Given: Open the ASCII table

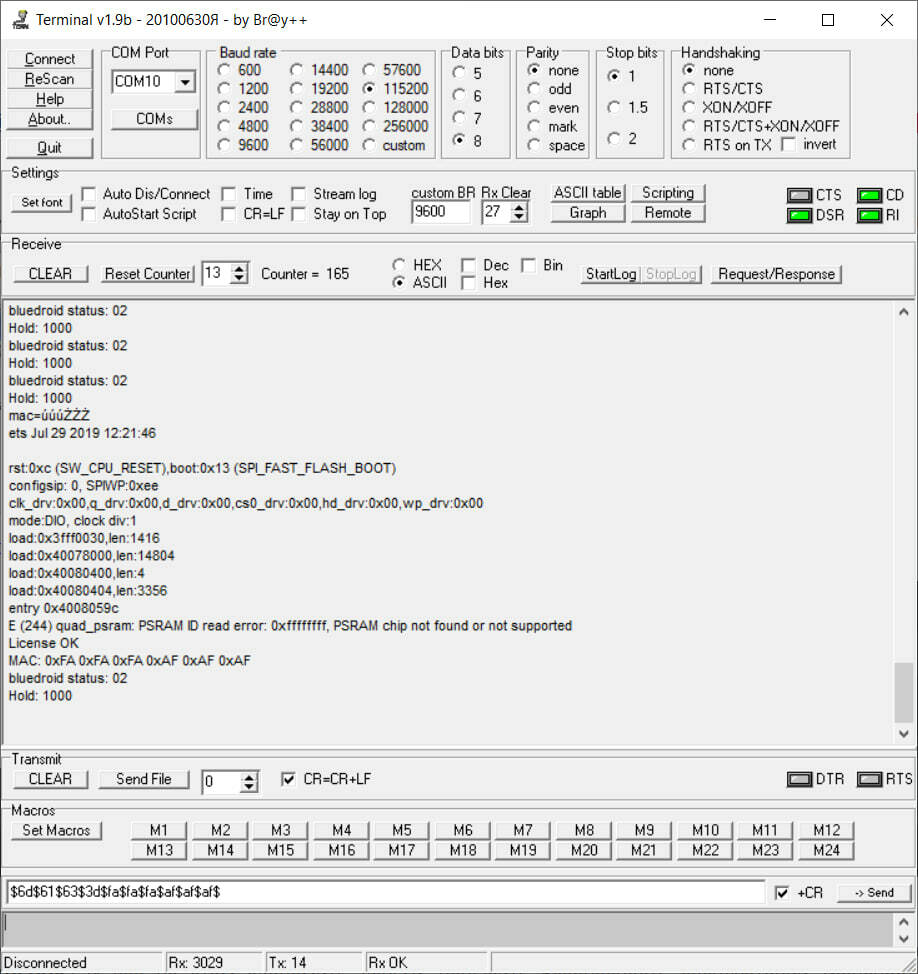Looking at the screenshot, I should [x=588, y=193].
